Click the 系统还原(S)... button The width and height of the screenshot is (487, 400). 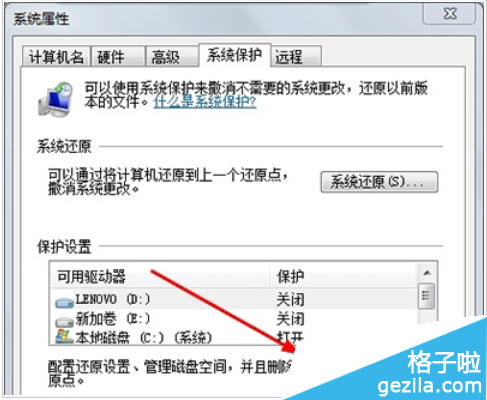[379, 182]
